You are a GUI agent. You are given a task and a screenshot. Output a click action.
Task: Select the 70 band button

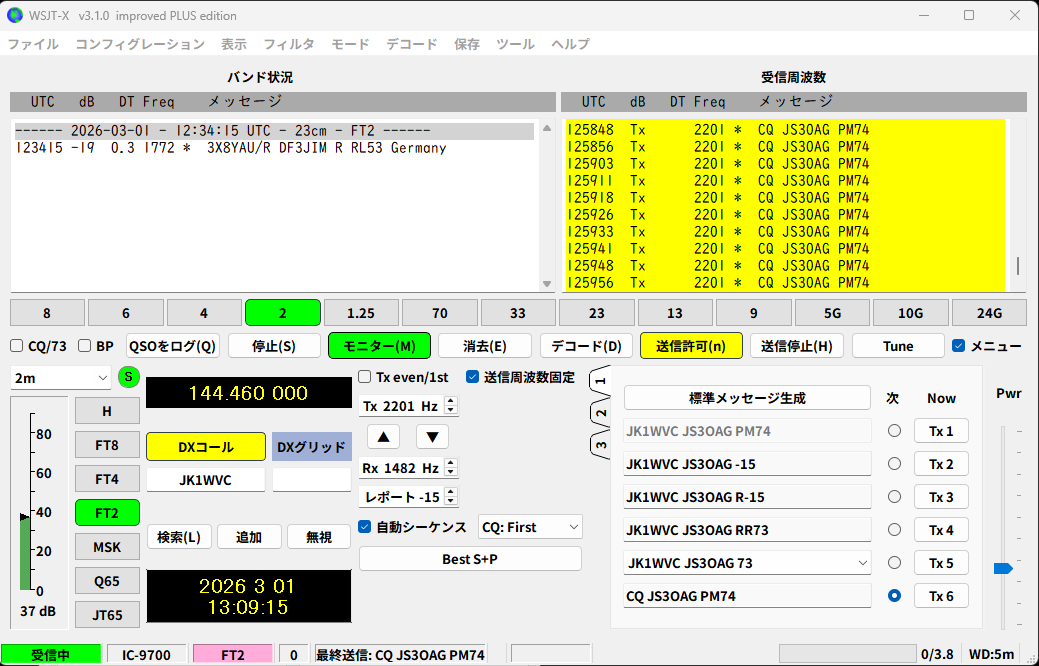coord(439,313)
